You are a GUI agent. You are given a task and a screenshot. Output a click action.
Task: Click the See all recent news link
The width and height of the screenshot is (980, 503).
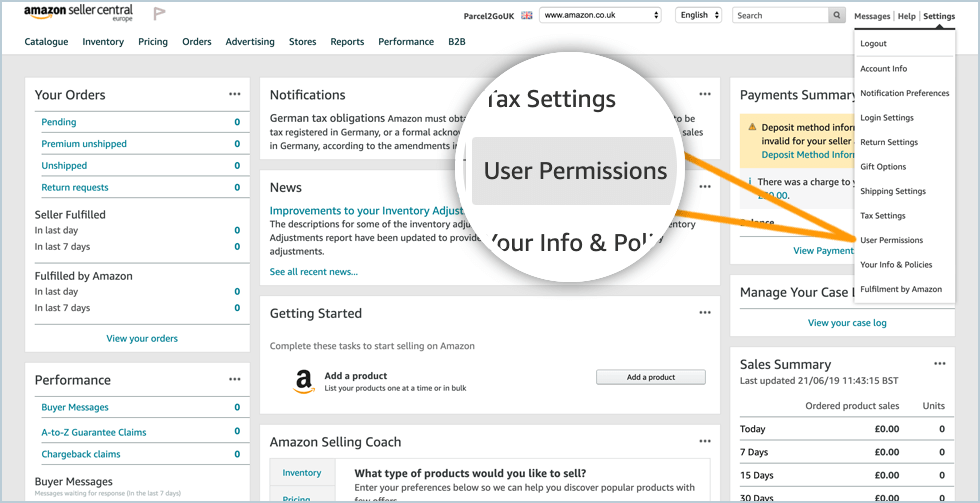point(313,272)
